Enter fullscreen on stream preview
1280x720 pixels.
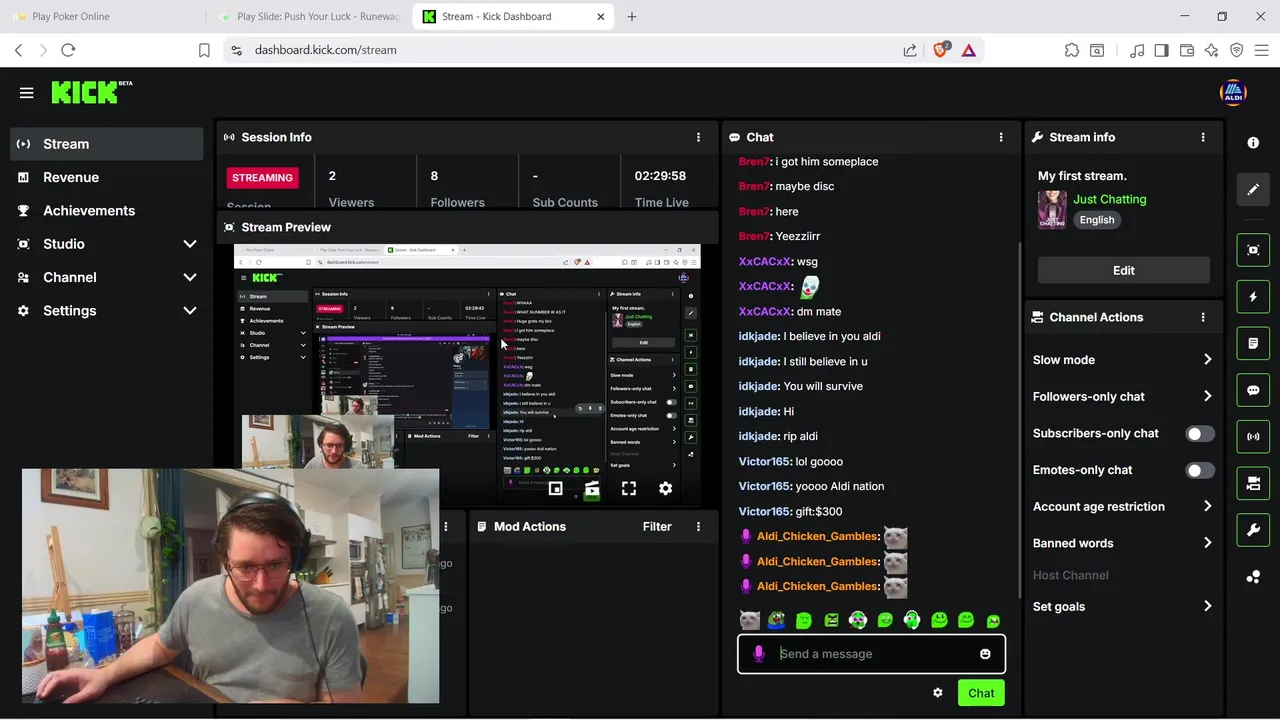[x=628, y=489]
